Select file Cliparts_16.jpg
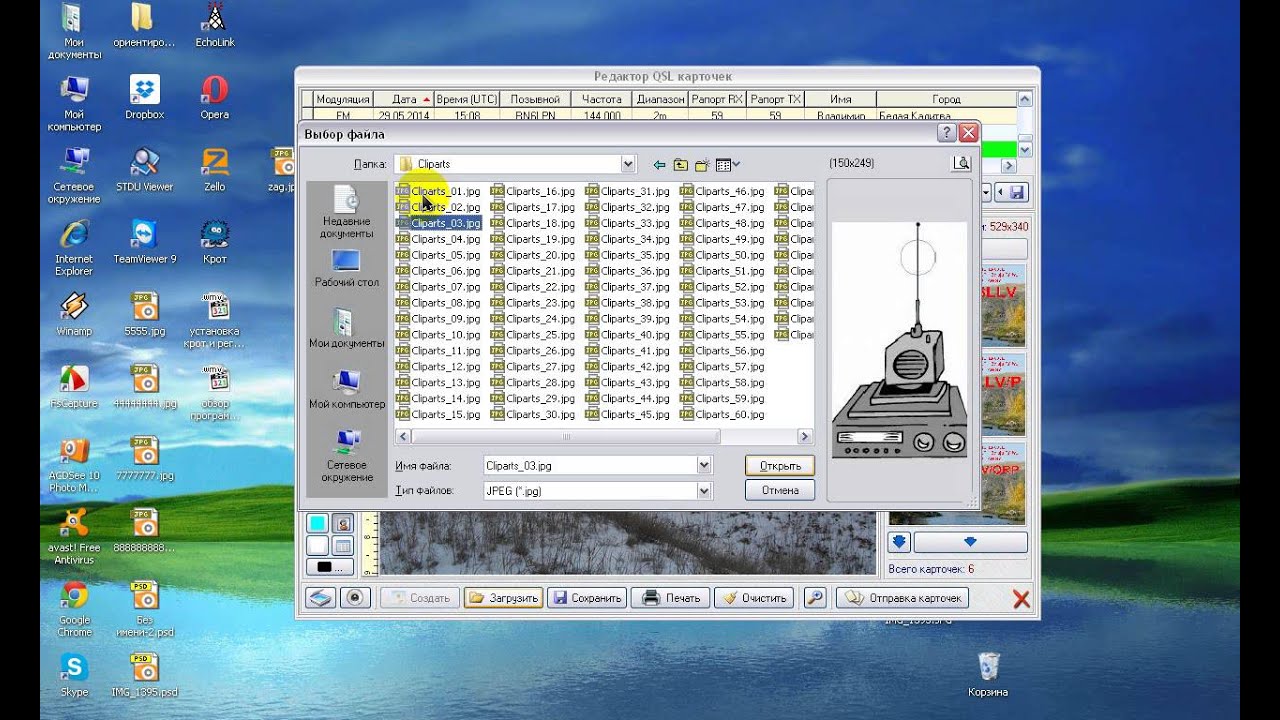 533,191
